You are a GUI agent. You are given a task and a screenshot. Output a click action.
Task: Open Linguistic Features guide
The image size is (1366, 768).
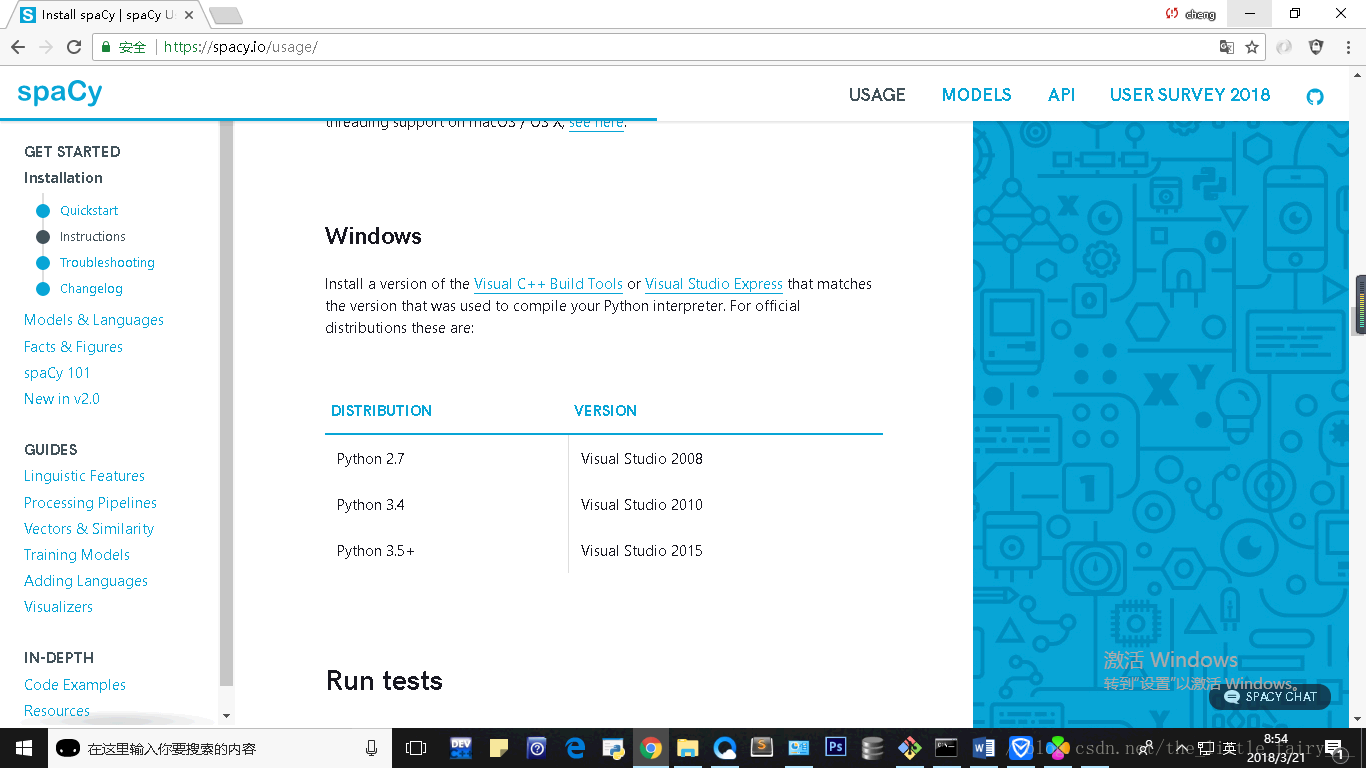(84, 476)
